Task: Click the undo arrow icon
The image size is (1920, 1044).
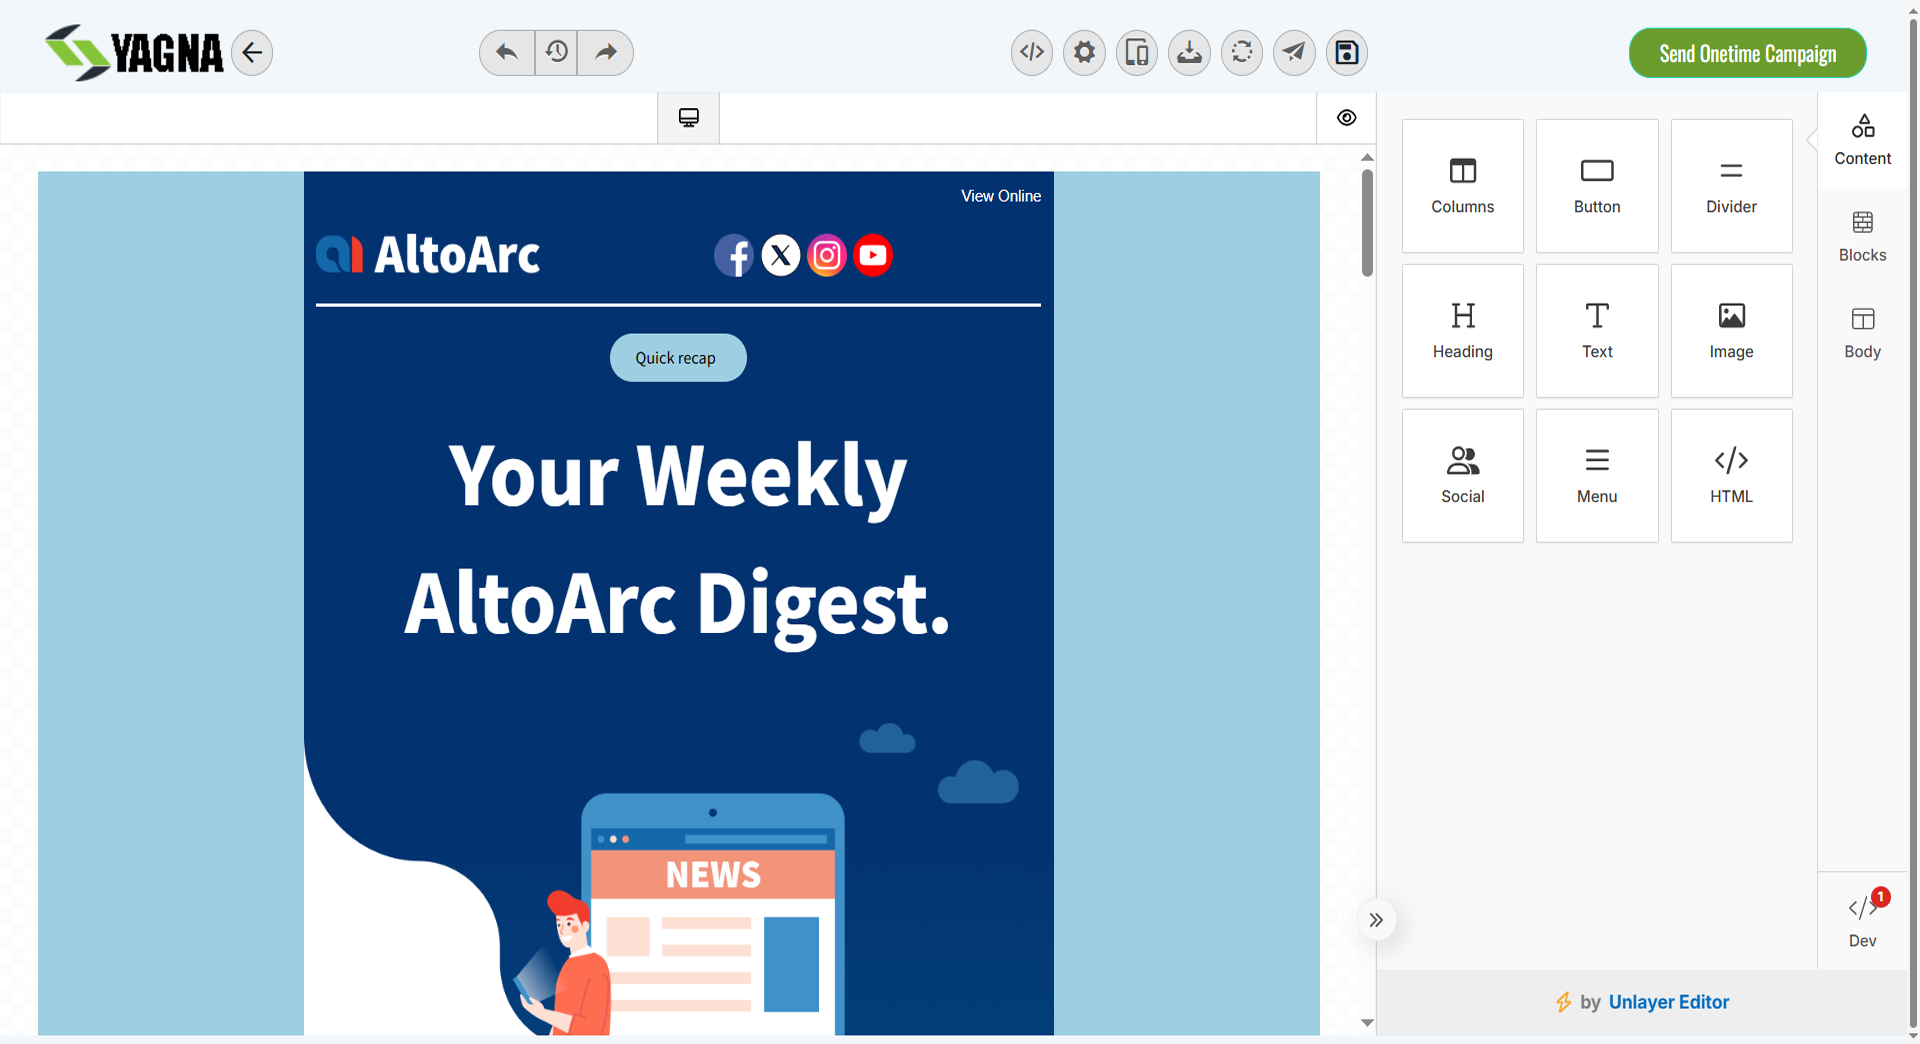Action: click(x=506, y=53)
